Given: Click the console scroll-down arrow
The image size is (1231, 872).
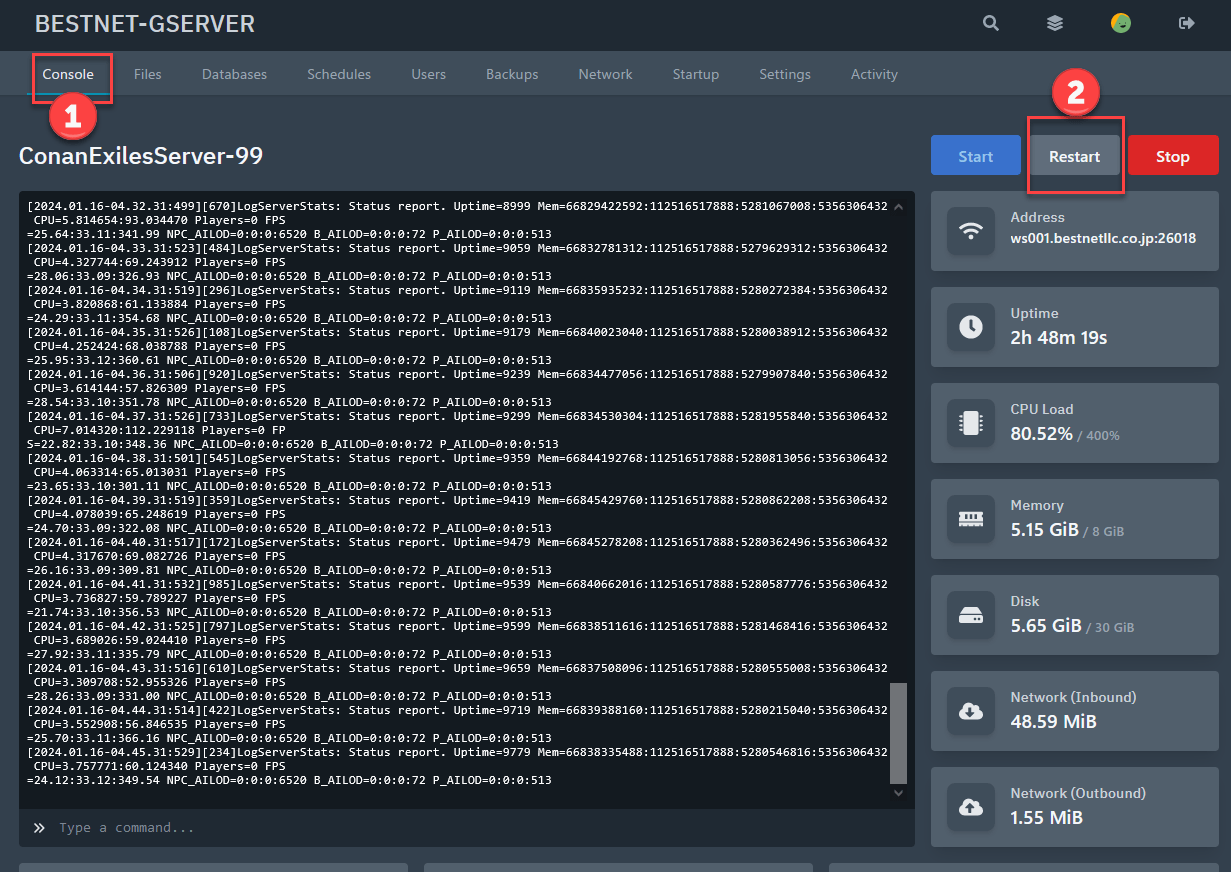Looking at the screenshot, I should point(898,793).
